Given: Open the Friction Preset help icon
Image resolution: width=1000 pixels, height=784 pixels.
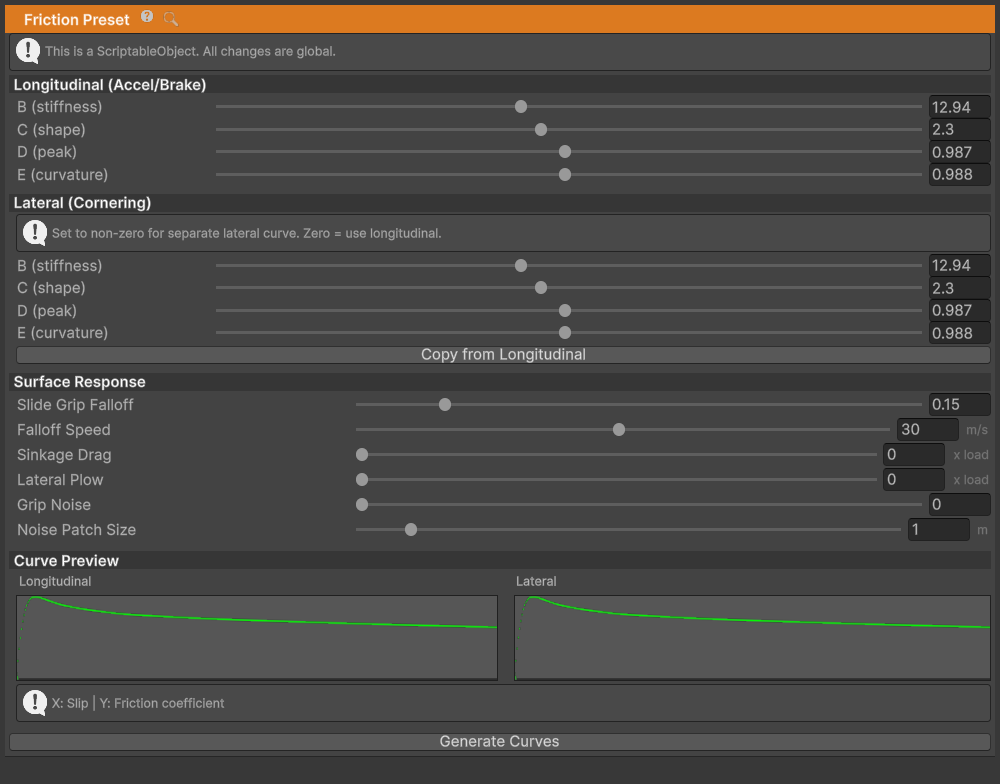Looking at the screenshot, I should 147,17.
